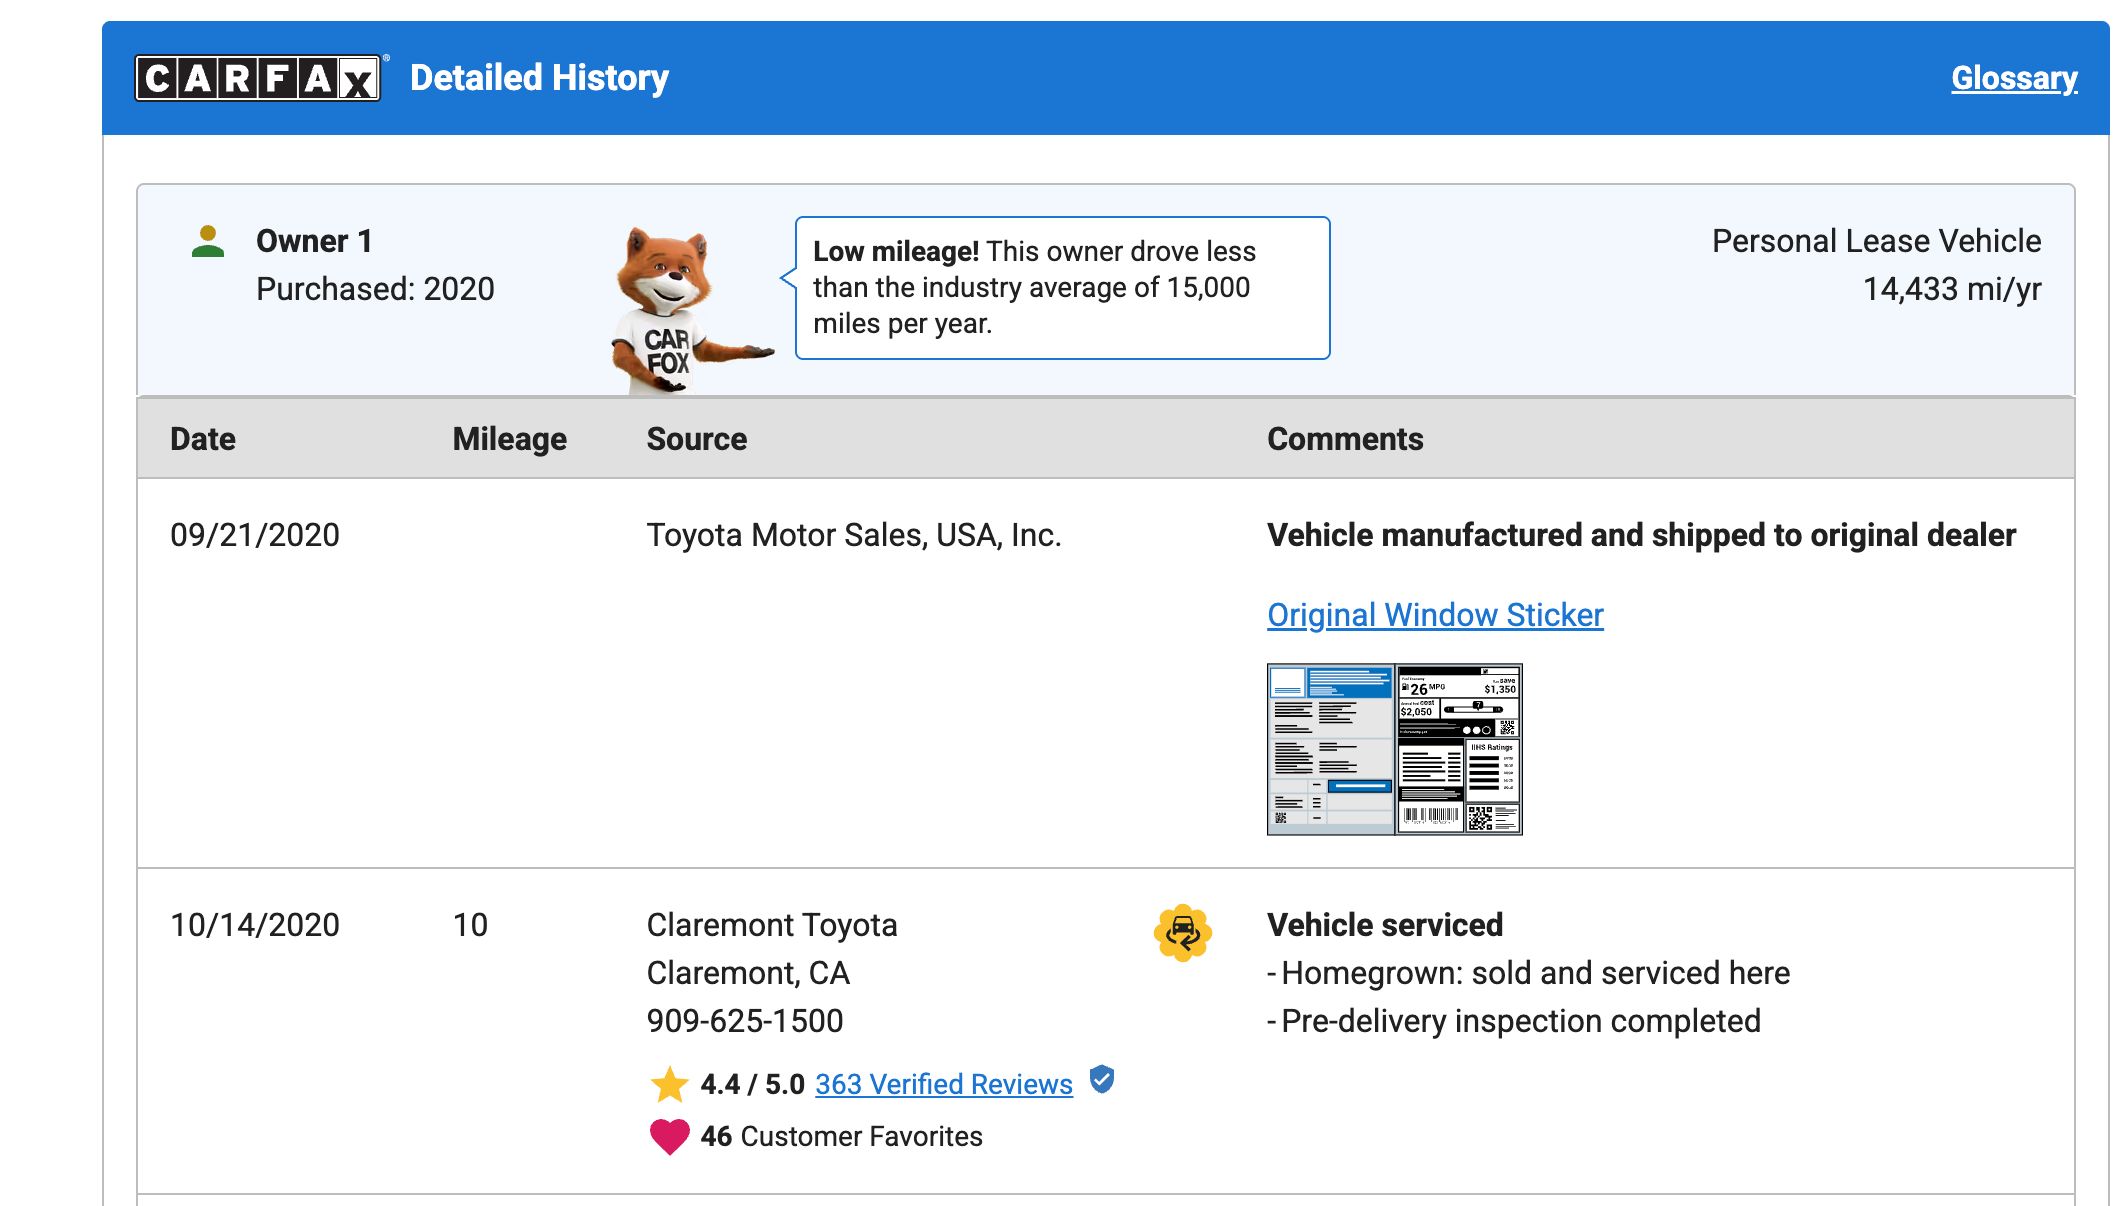This screenshot has height=1206, width=2122.
Task: Select the 10/14/2020 date cell
Action: (x=255, y=925)
